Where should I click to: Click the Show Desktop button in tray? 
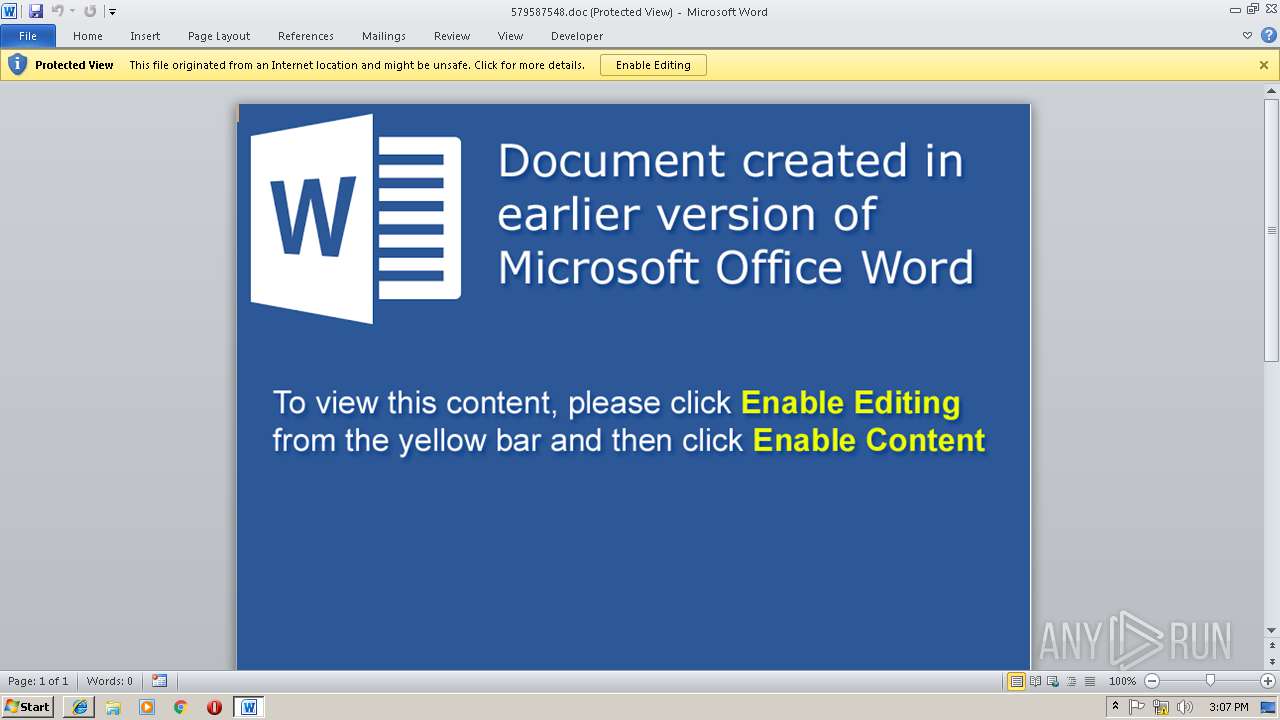[1269, 707]
